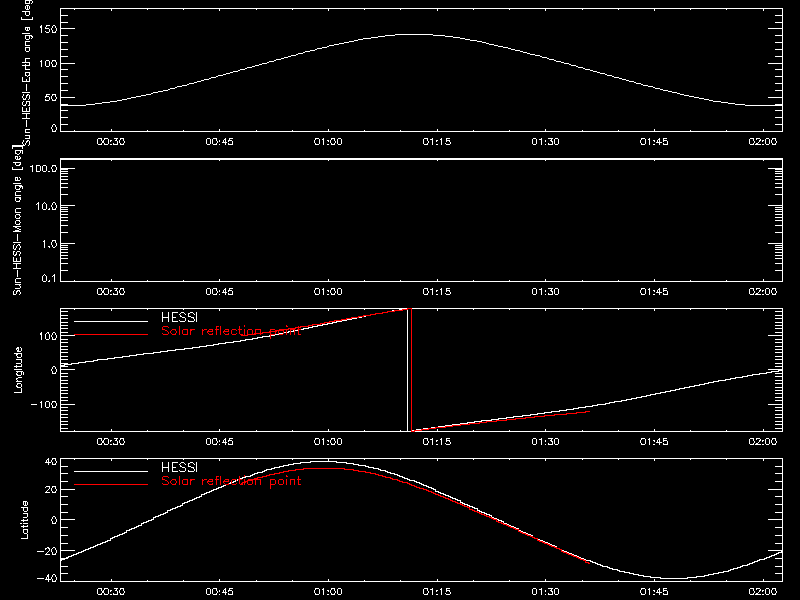This screenshot has width=800, height=600.
Task: Click the vertical red longitude wrap line
Action: (412, 370)
